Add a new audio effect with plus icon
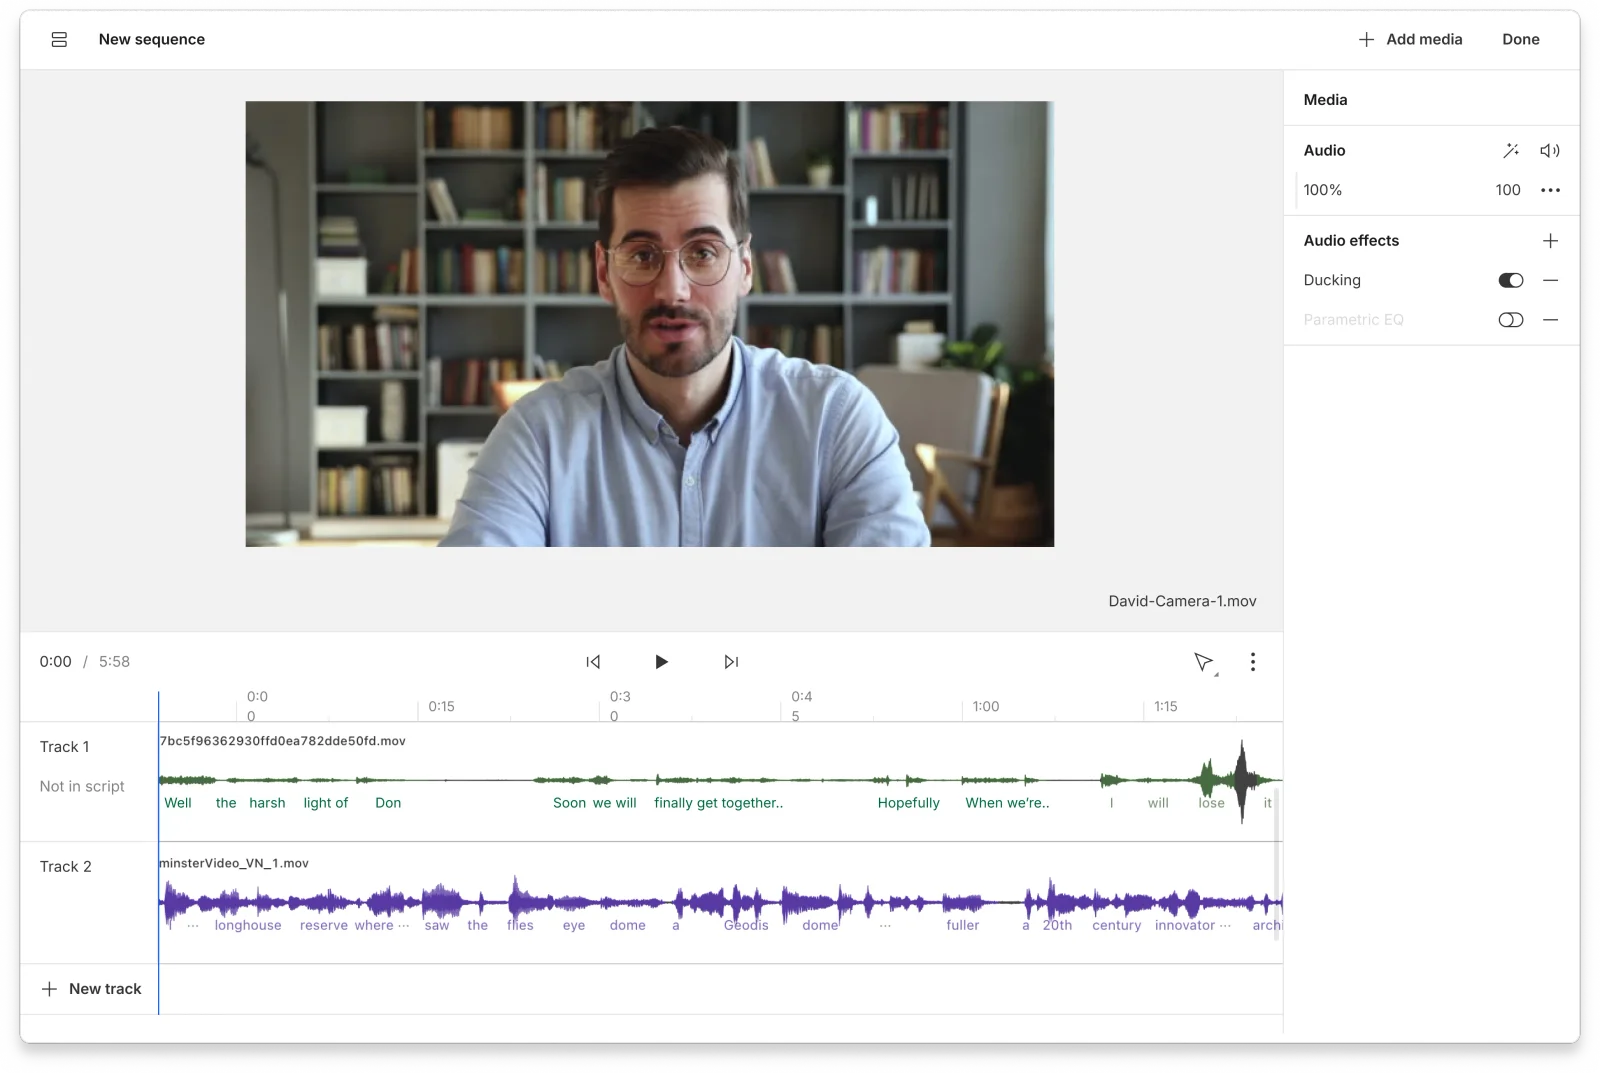This screenshot has width=1600, height=1073. (1551, 240)
